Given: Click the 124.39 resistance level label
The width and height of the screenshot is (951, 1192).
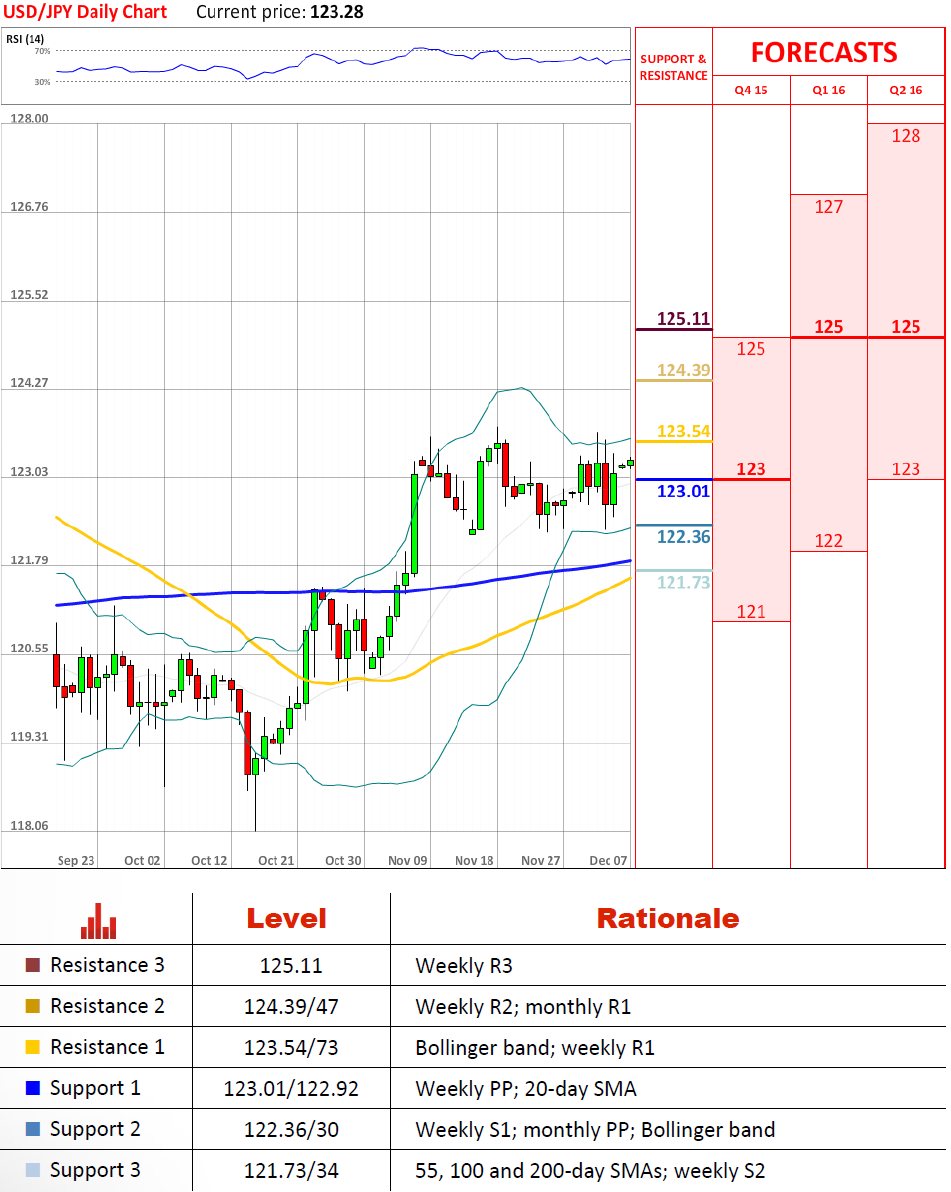Looking at the screenshot, I should coord(683,370).
